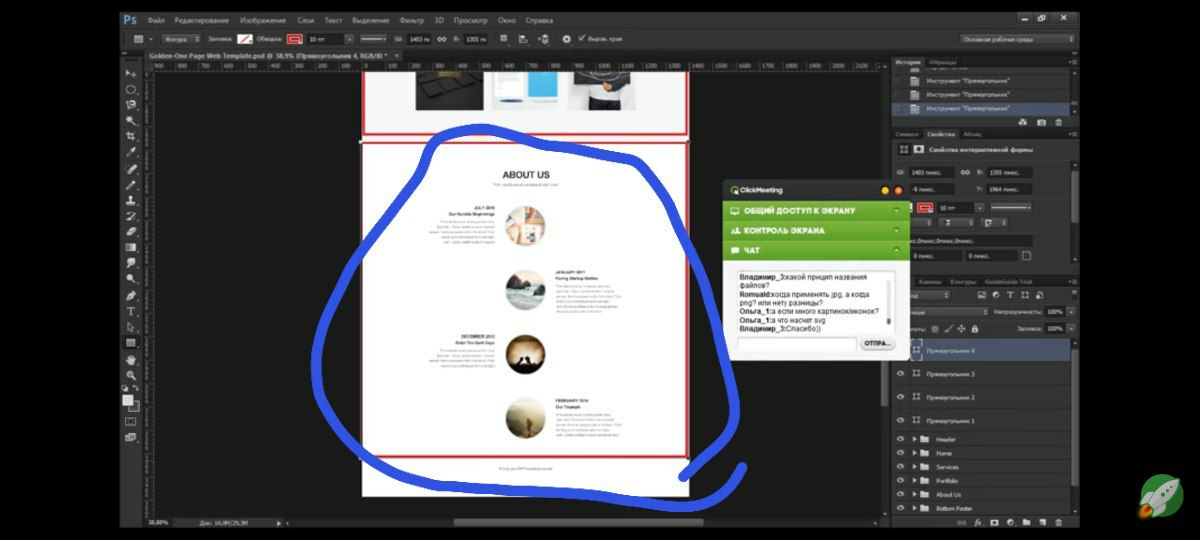Filter layers by type layers
The height and width of the screenshot is (540, 1200).
[1010, 295]
